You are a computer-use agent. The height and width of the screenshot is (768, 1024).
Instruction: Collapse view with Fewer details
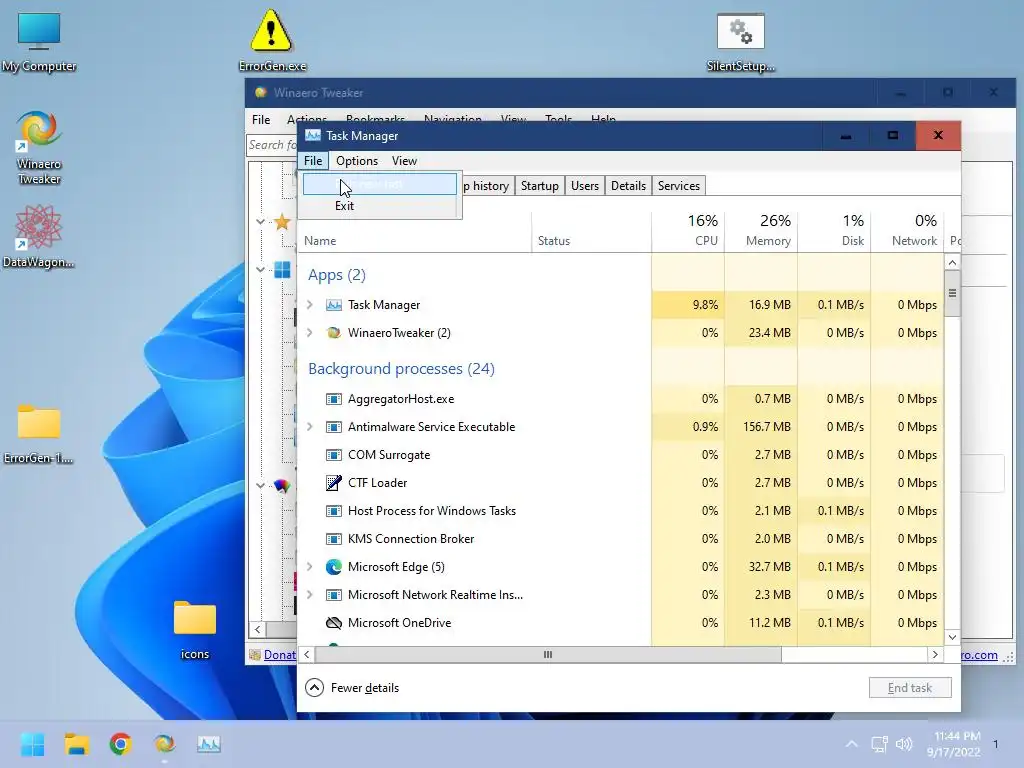352,688
